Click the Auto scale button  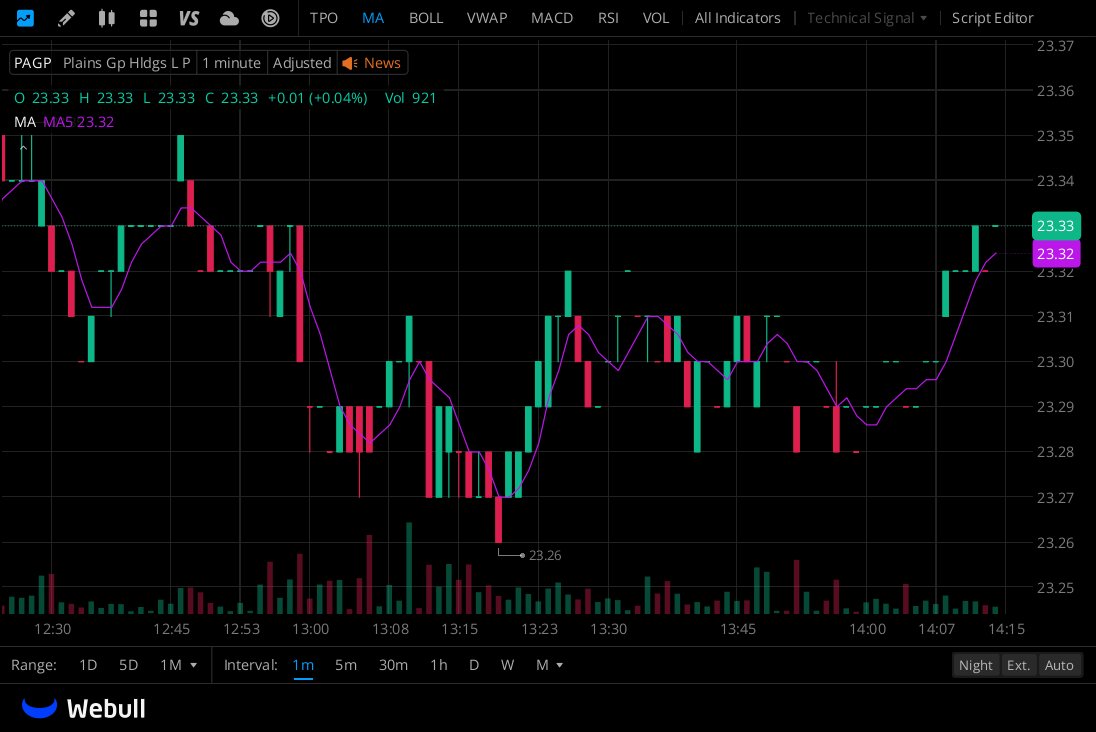pos(1059,665)
